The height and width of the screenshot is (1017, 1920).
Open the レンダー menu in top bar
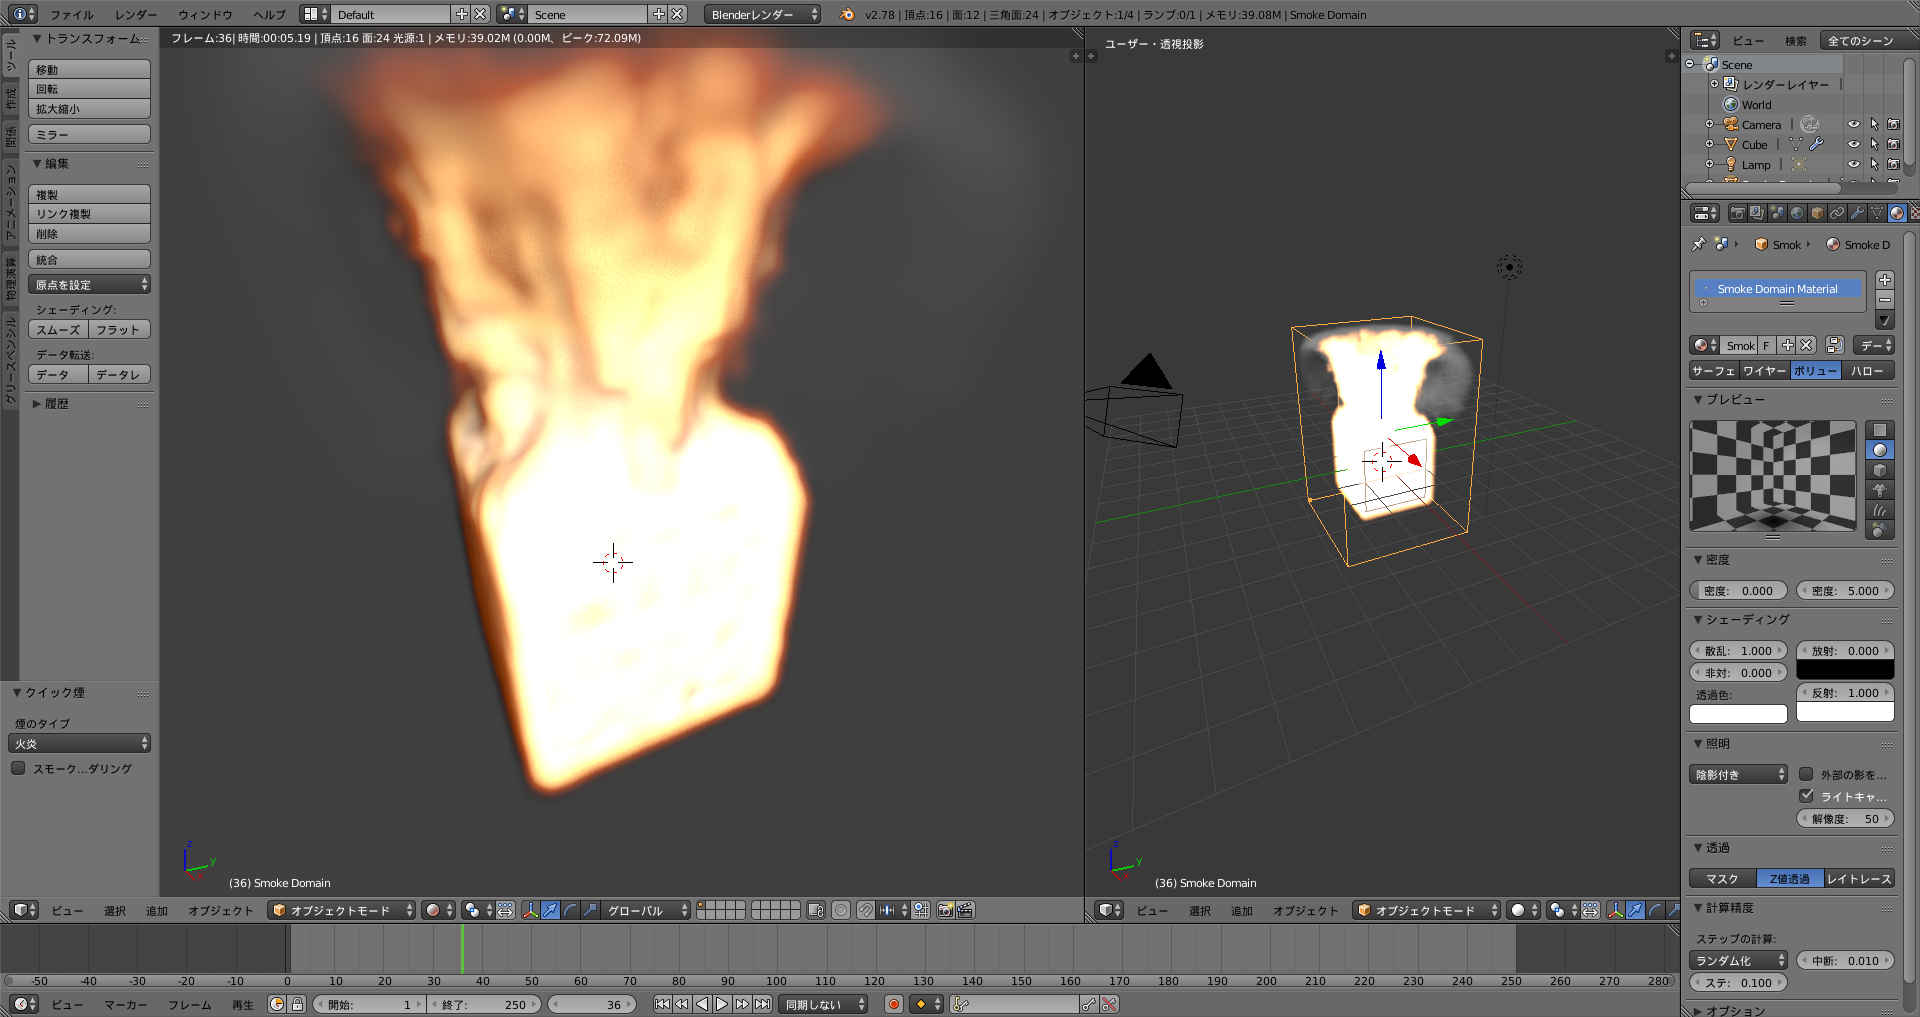click(x=135, y=14)
